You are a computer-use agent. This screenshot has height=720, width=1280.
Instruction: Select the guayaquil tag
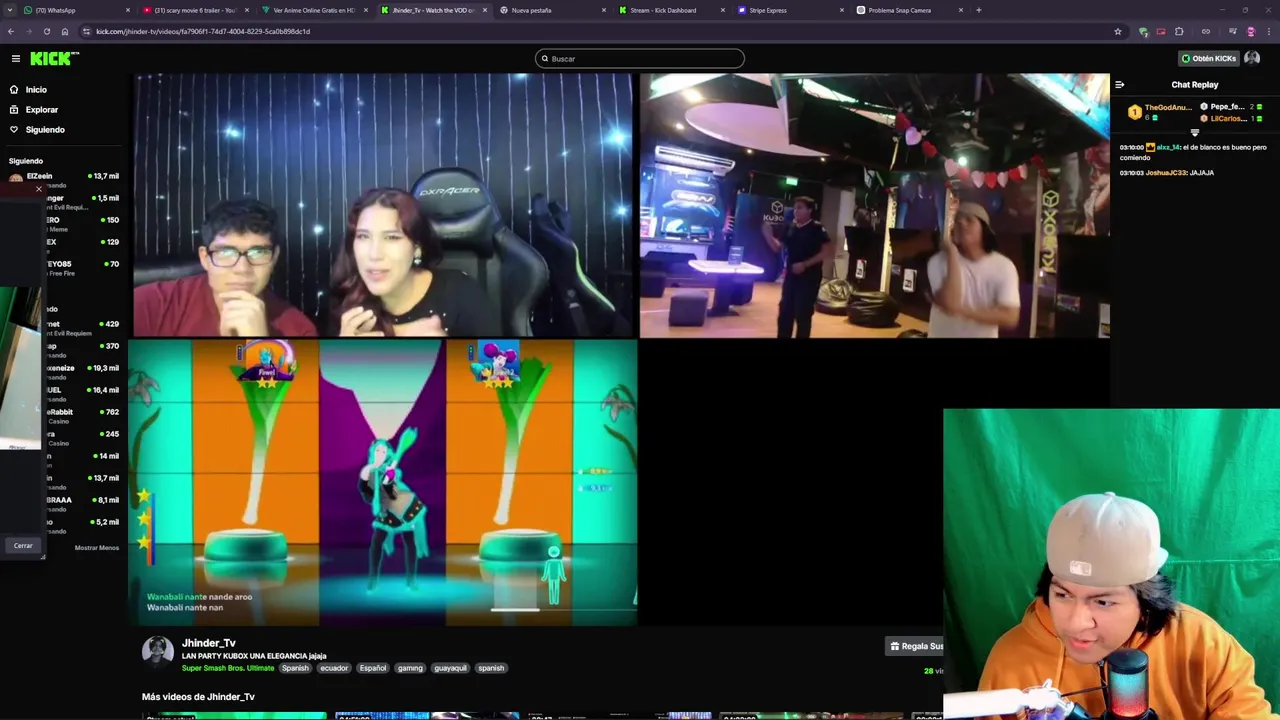pos(450,668)
